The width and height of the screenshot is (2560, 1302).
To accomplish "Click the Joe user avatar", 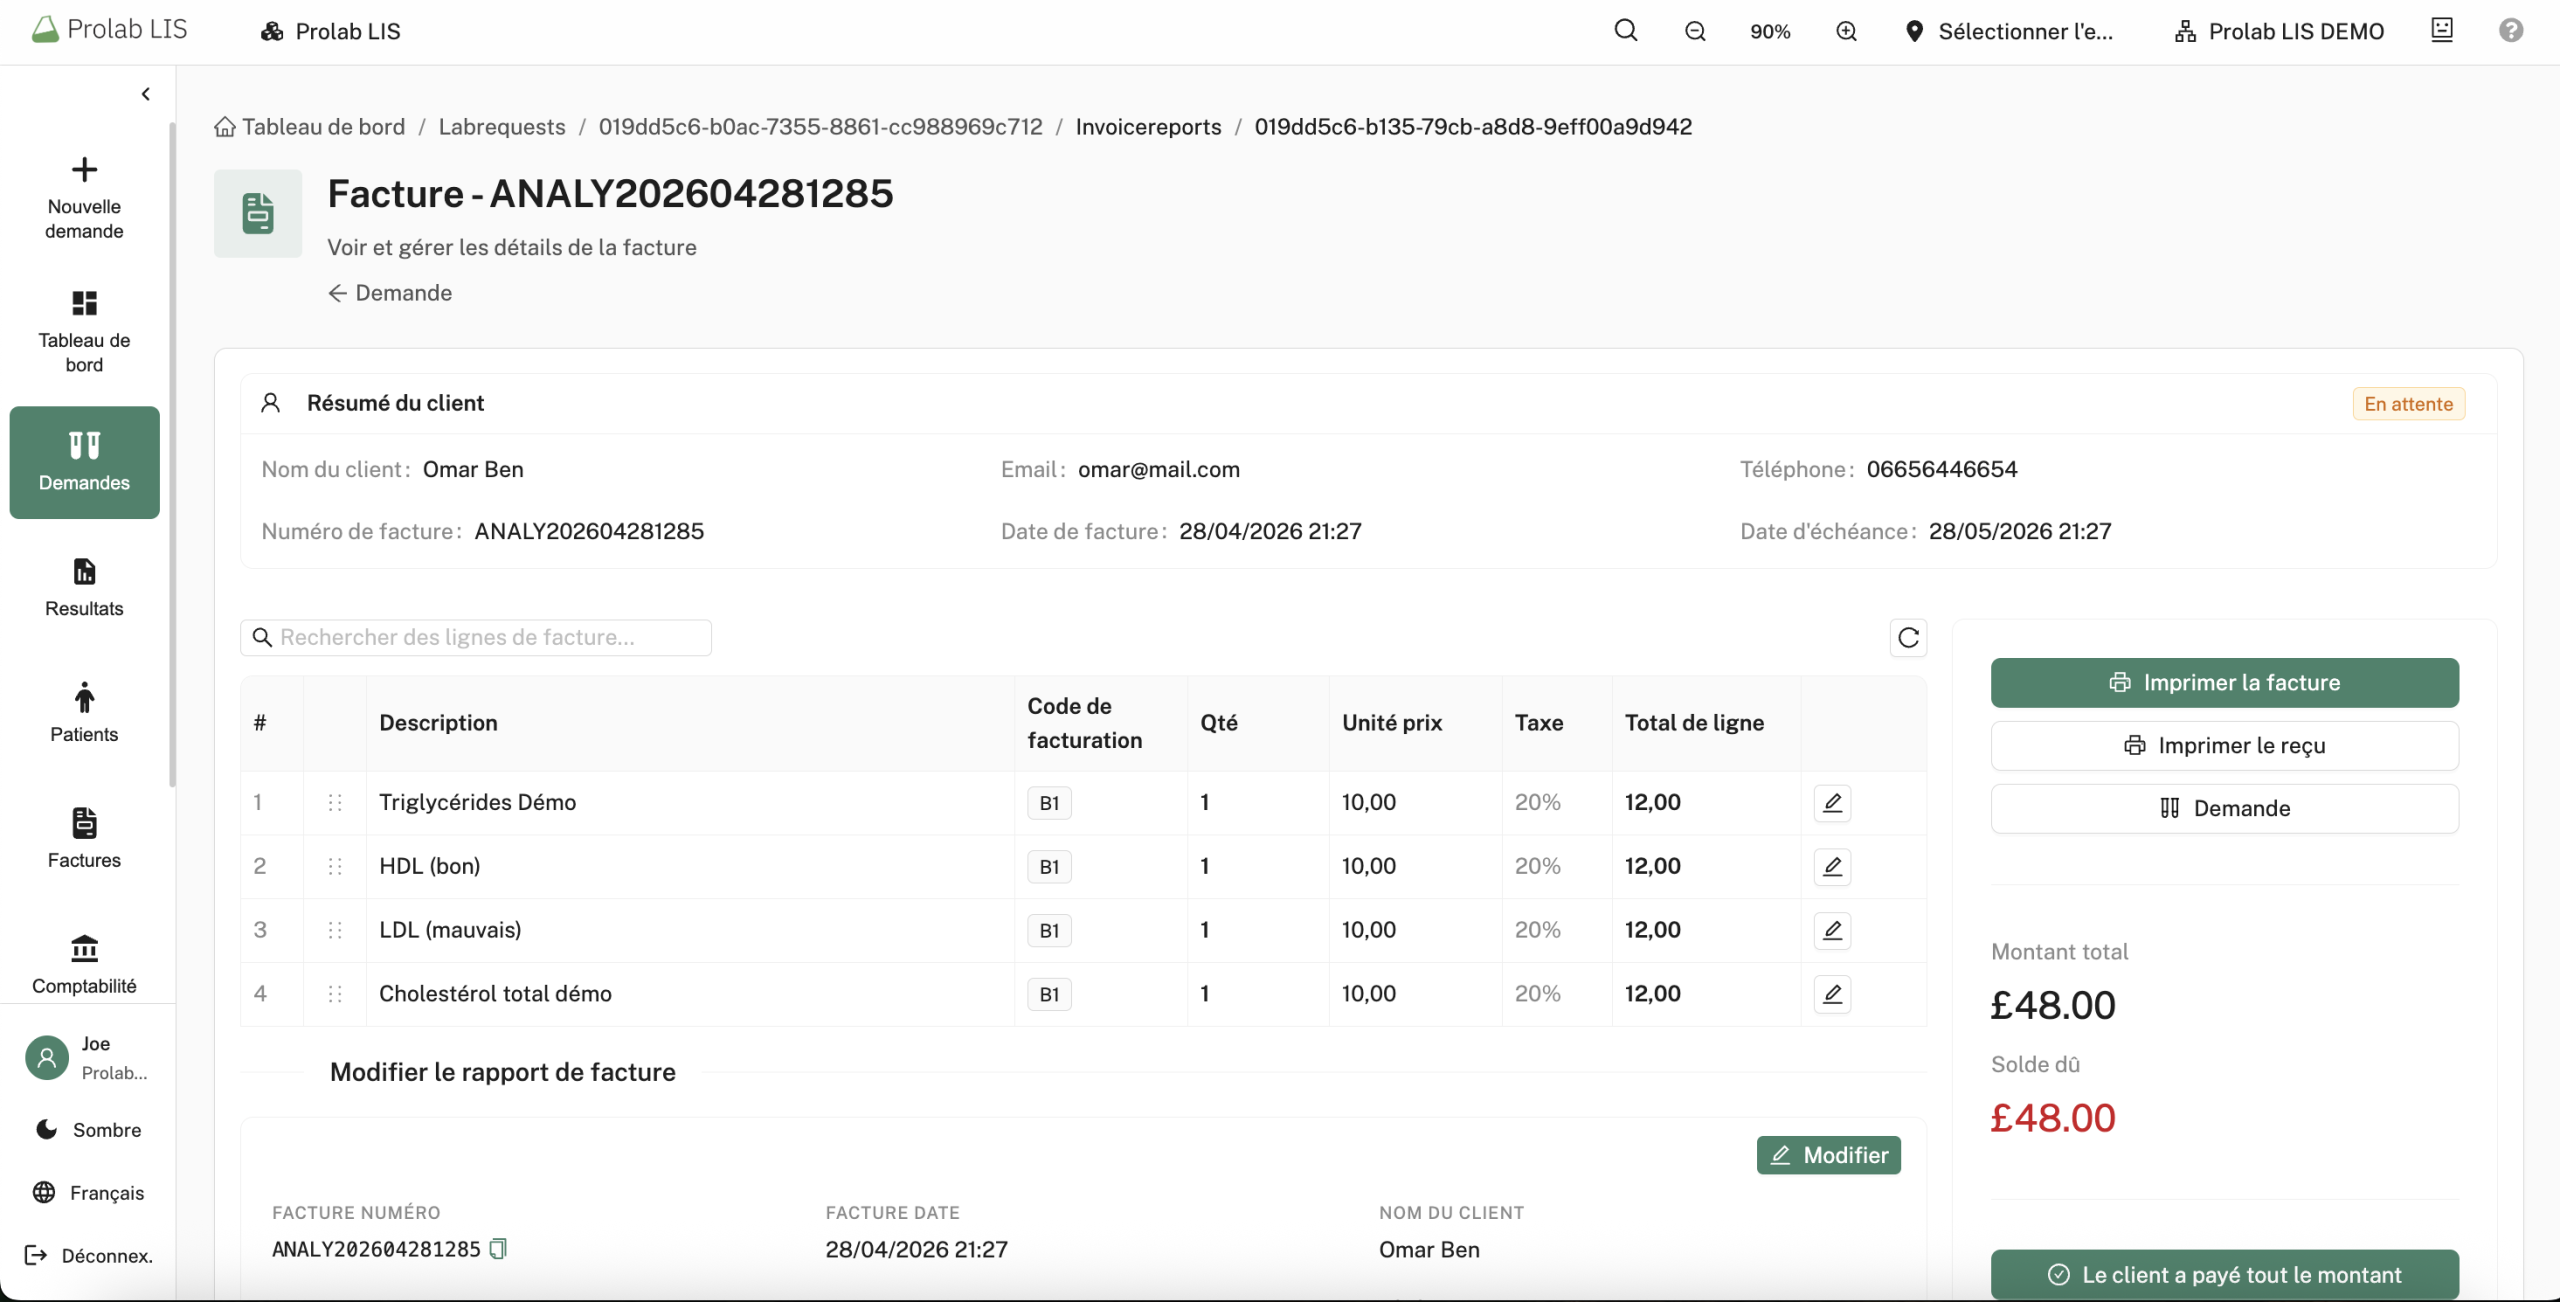I will tap(47, 1057).
